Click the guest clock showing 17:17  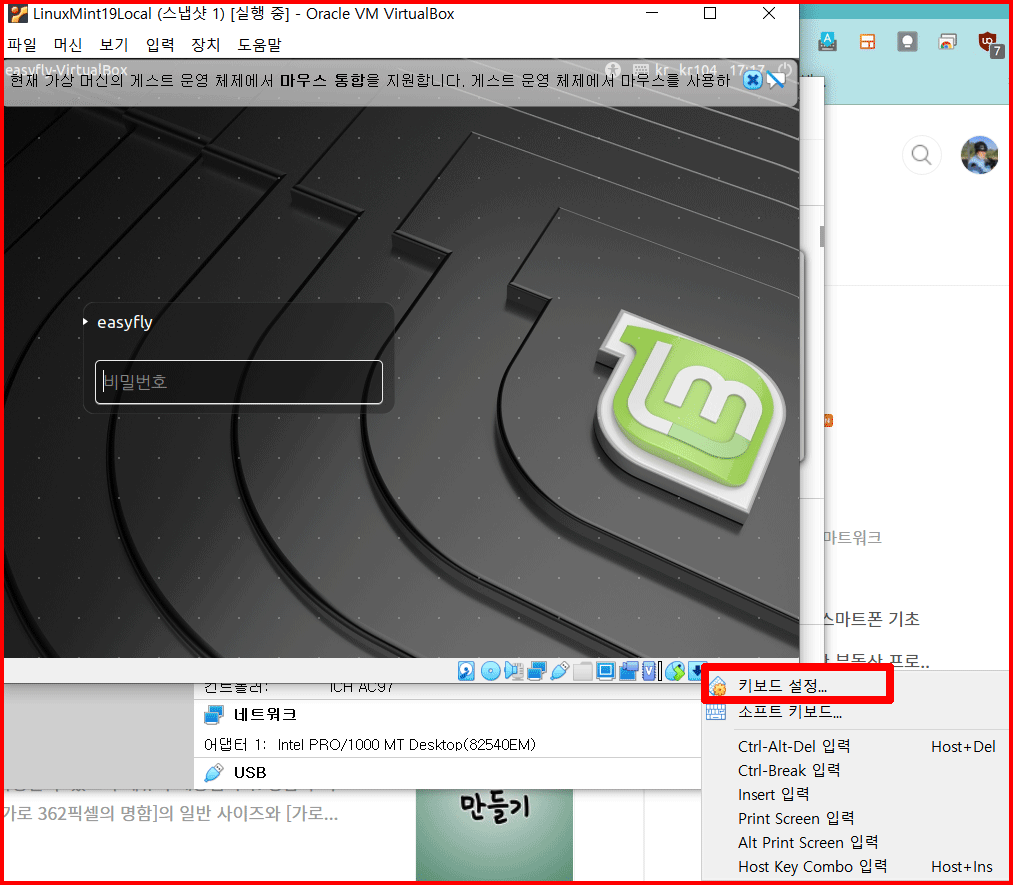pos(747,69)
